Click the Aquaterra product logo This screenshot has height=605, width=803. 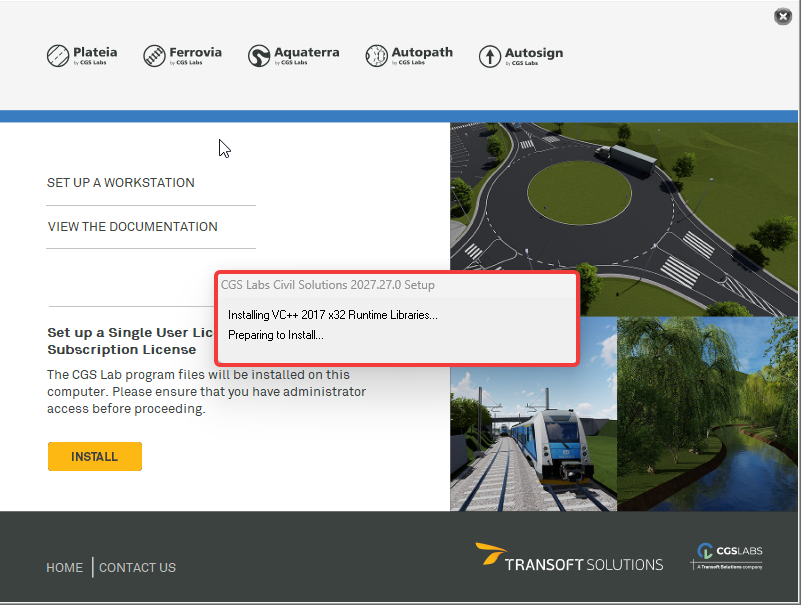293,55
